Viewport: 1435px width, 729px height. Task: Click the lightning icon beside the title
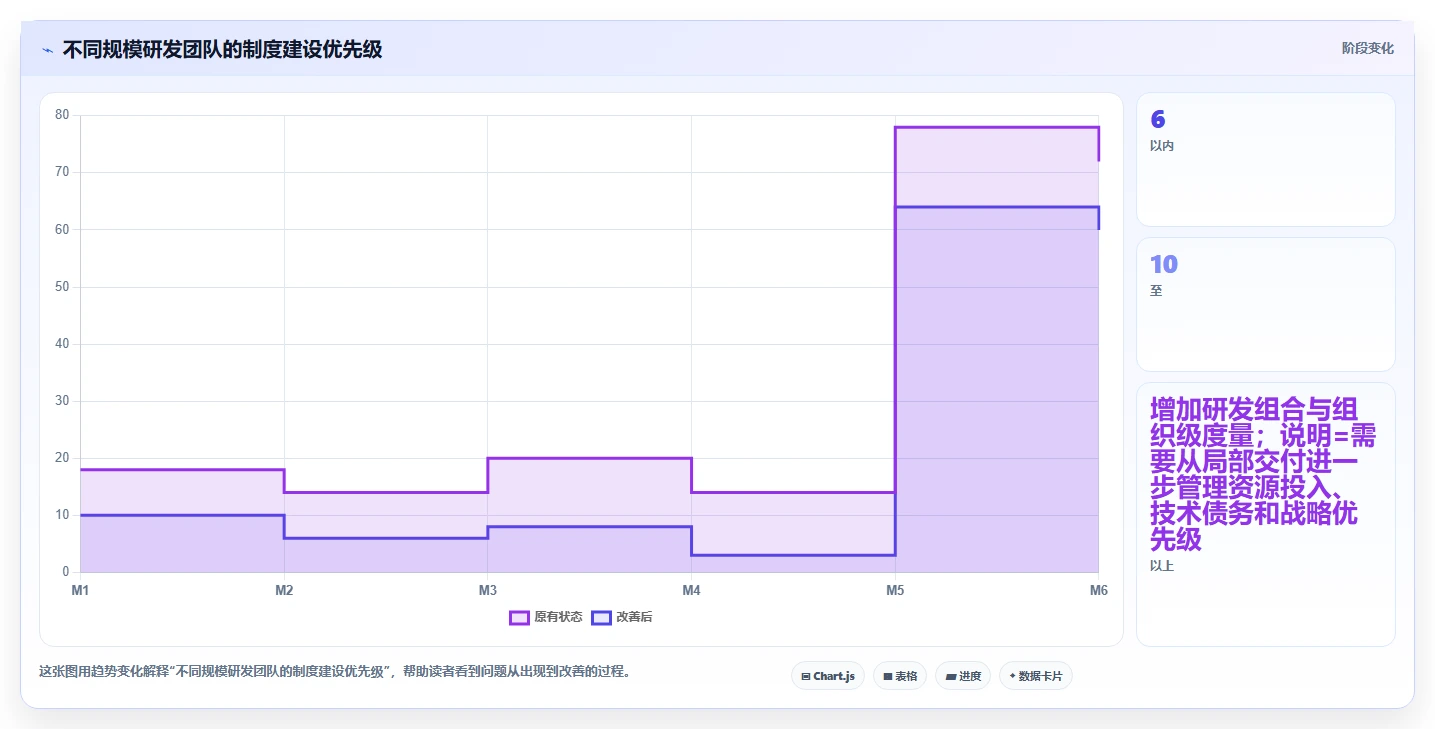coord(48,50)
